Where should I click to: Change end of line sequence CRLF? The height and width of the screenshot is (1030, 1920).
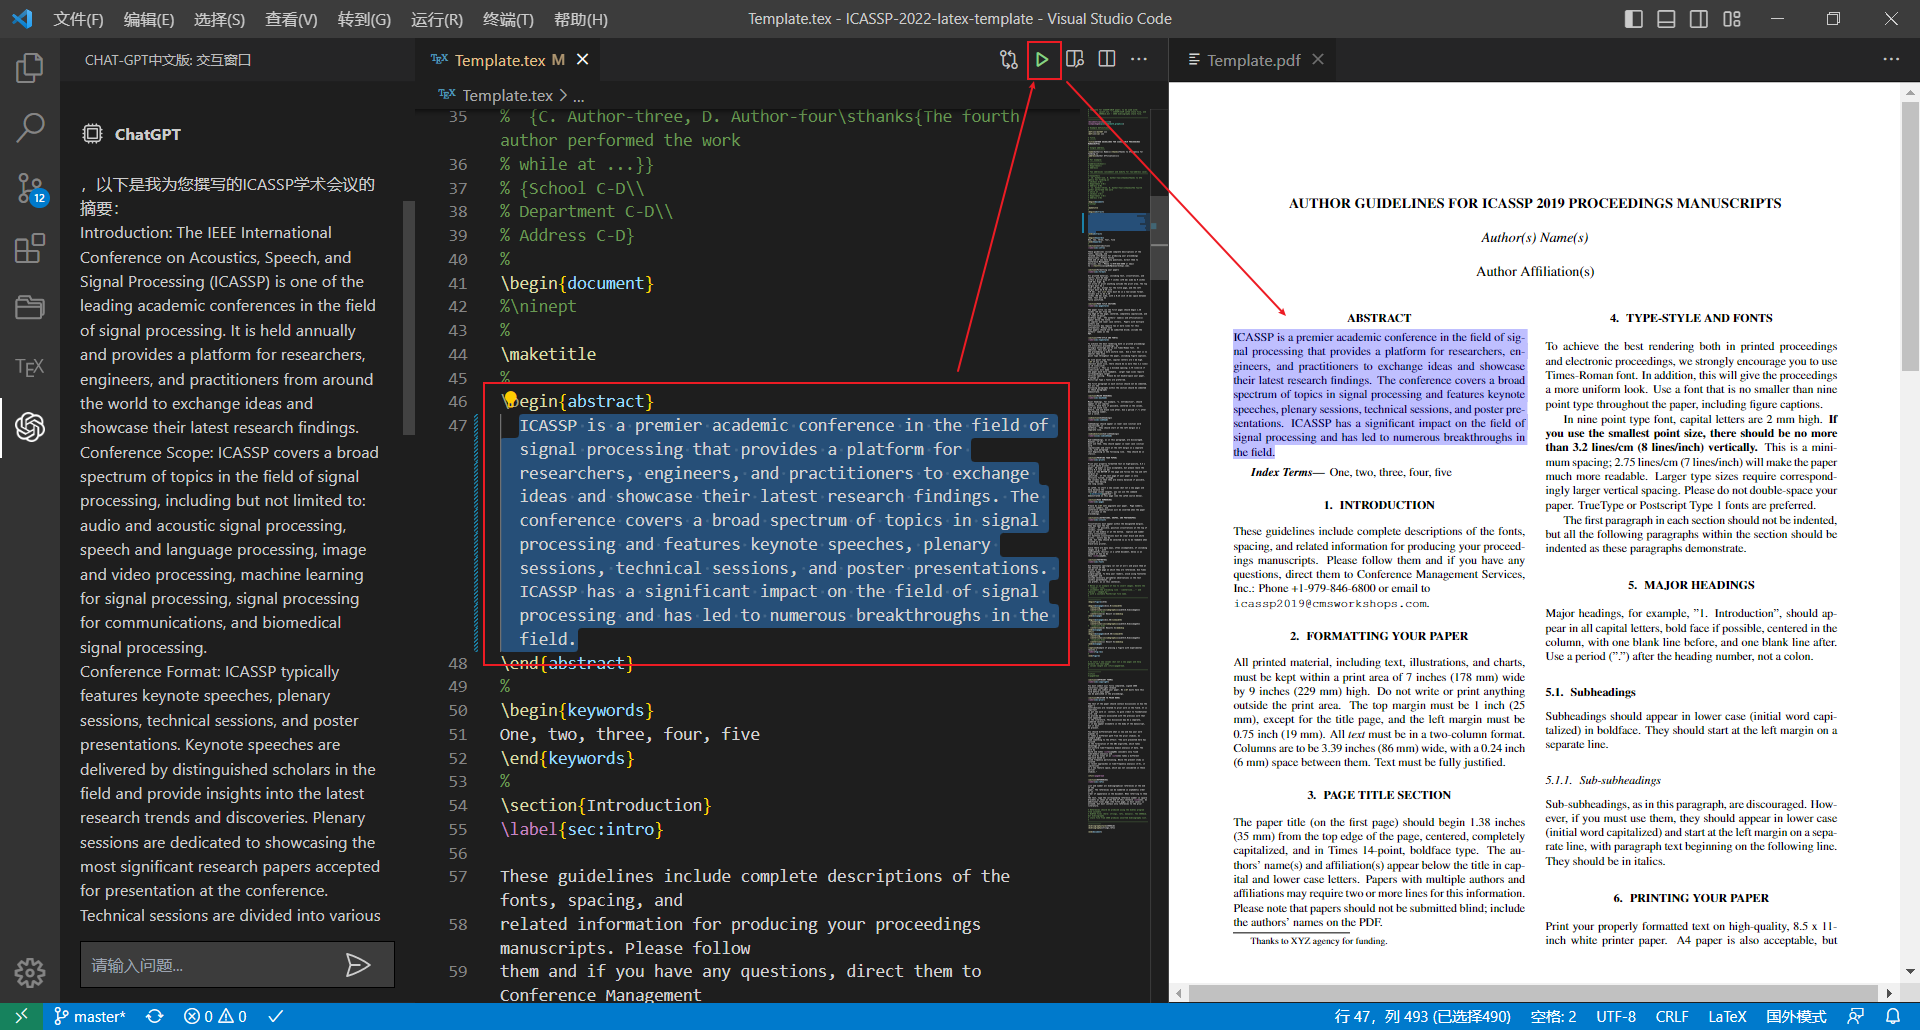pos(1672,1016)
